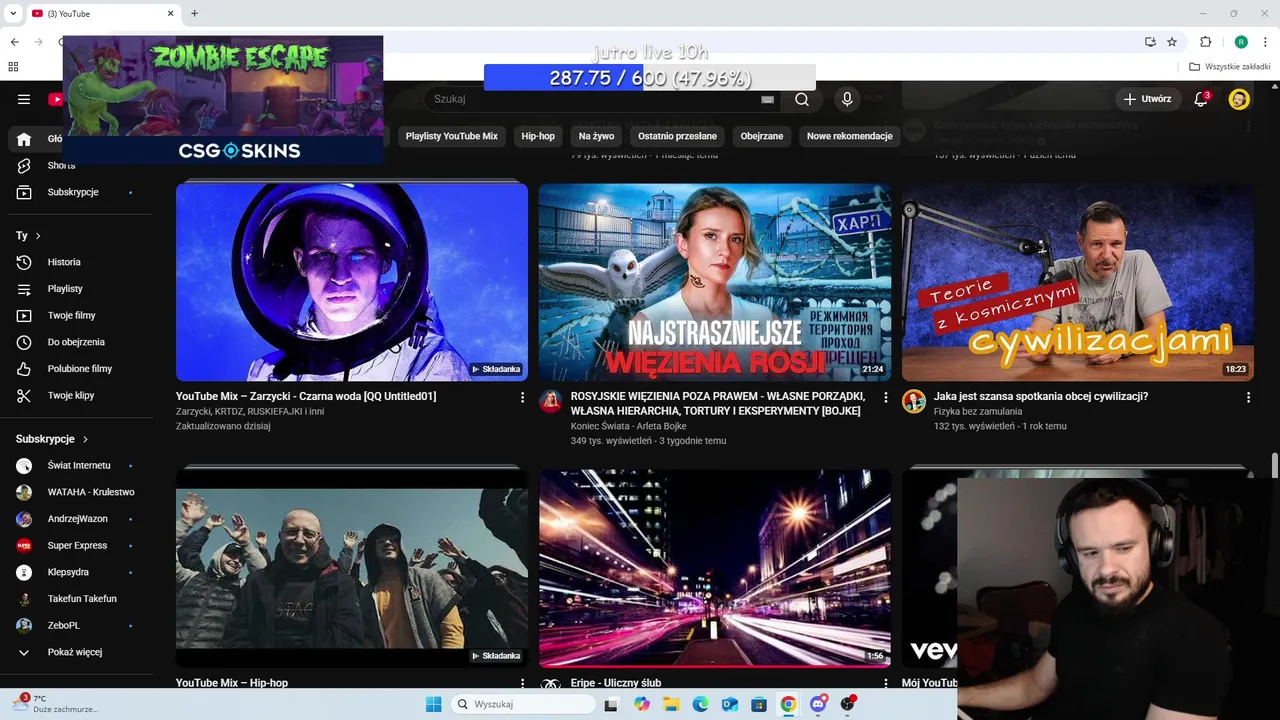The image size is (1280, 720).
Task: Open Twoje filmy in the sidebar
Action: [70, 315]
